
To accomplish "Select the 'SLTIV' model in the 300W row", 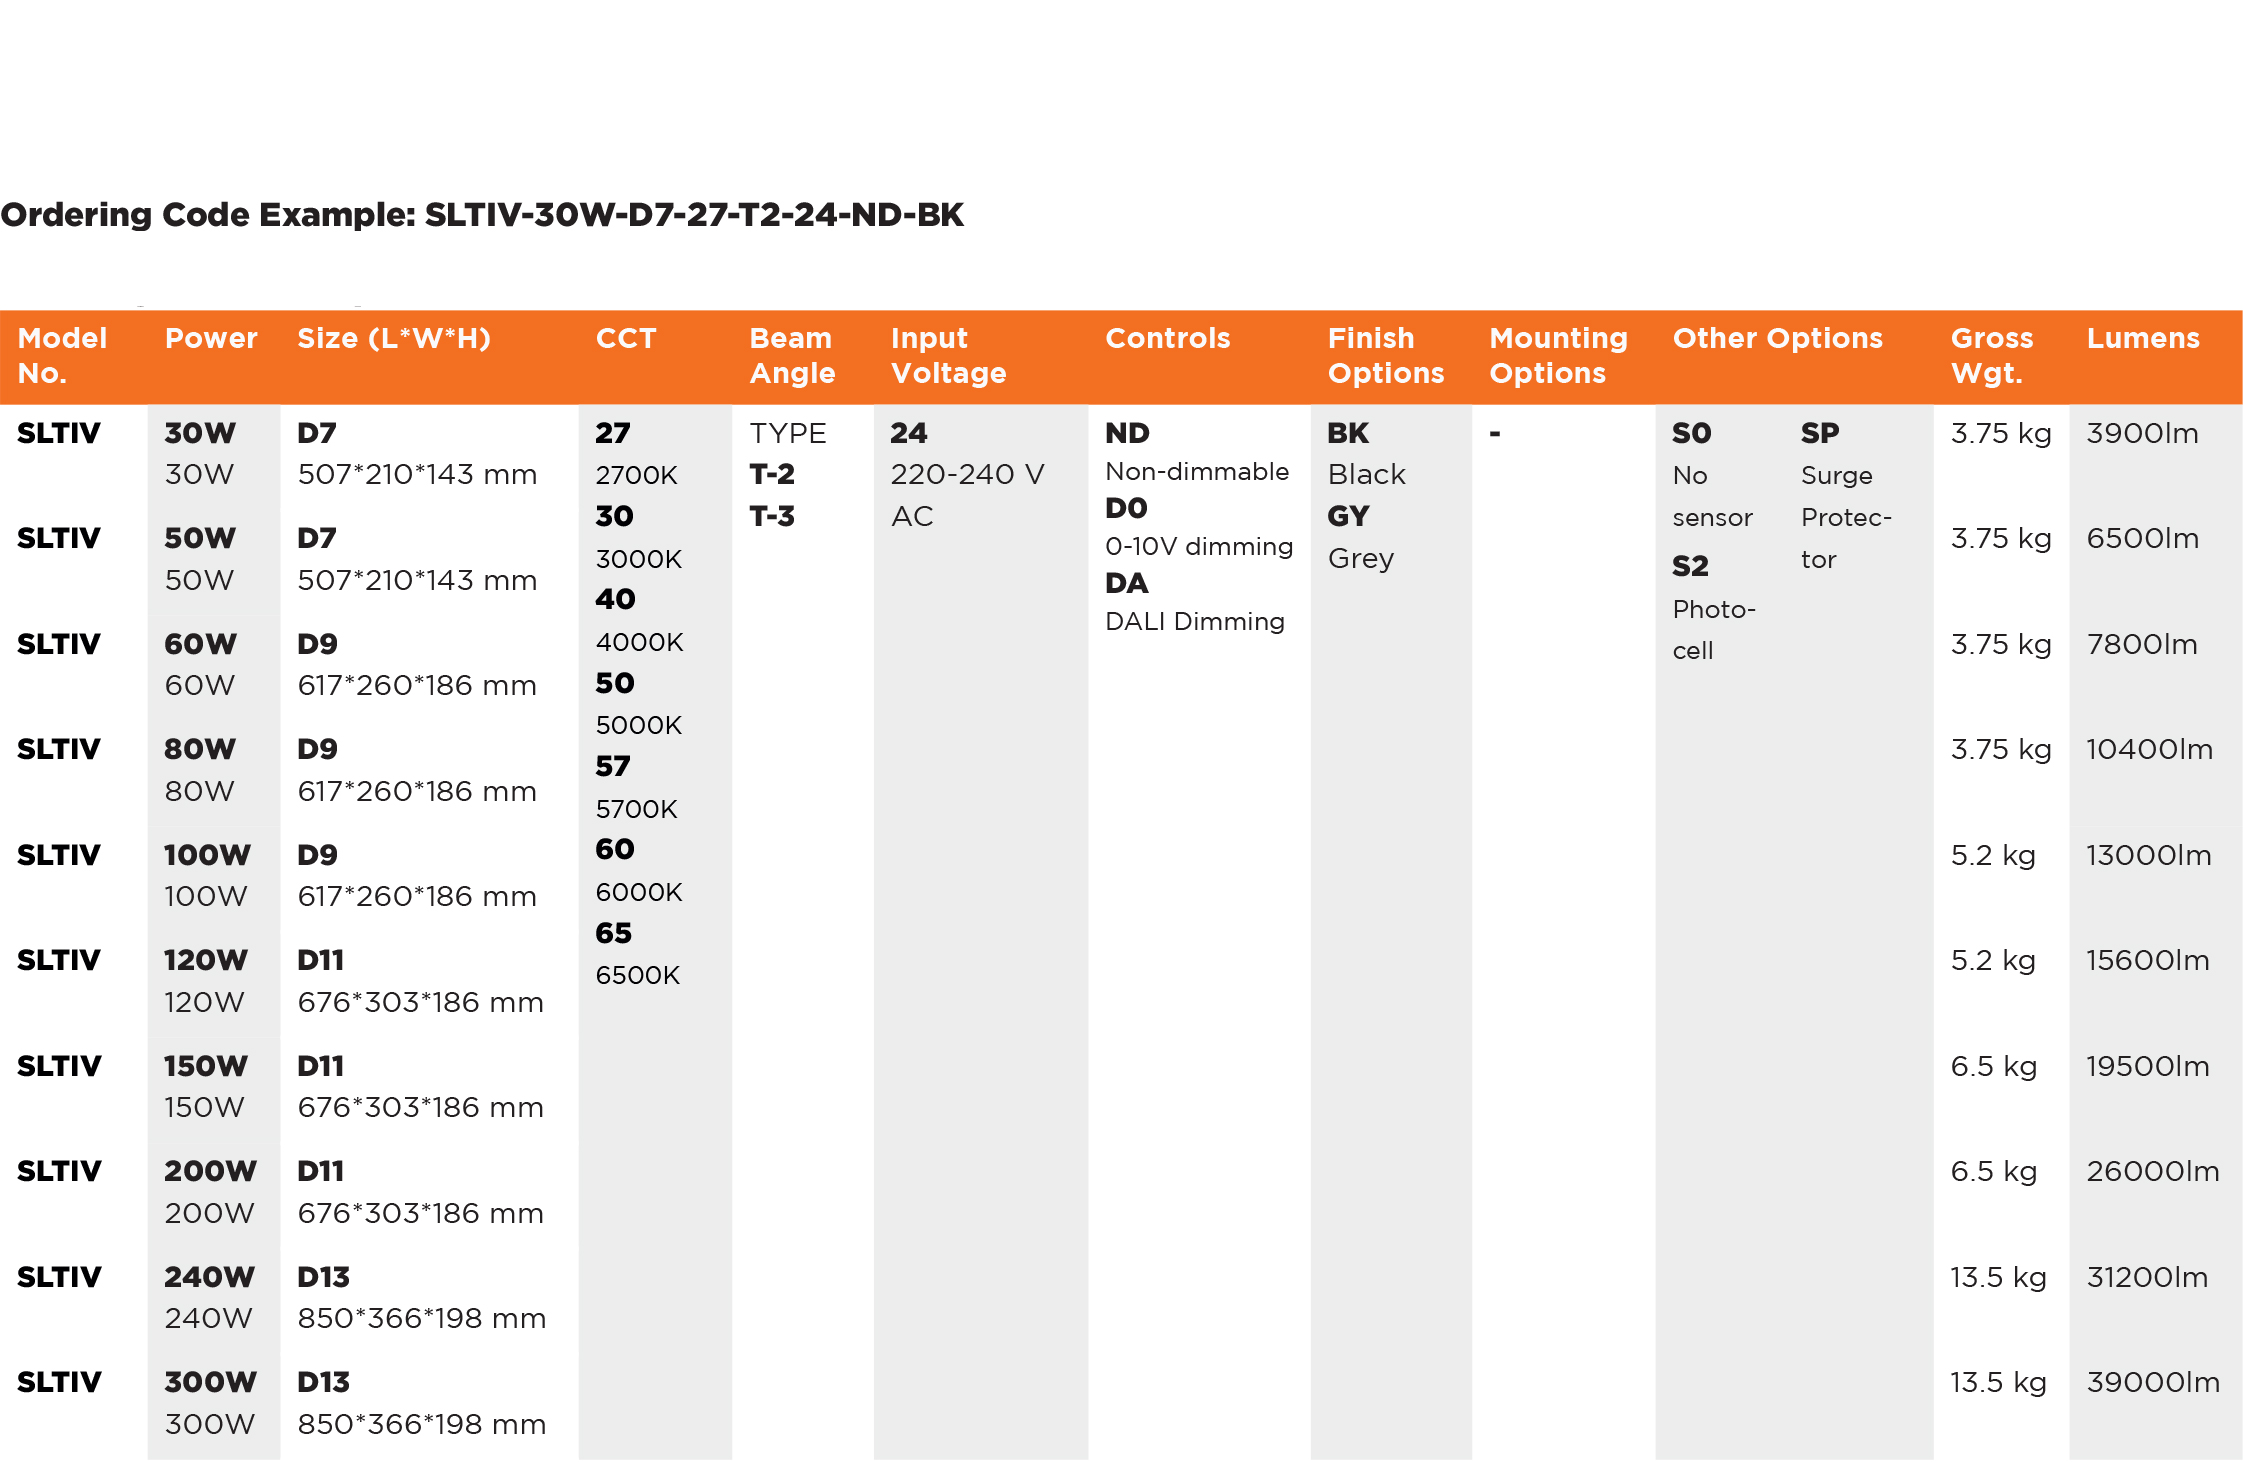I will coord(59,1382).
